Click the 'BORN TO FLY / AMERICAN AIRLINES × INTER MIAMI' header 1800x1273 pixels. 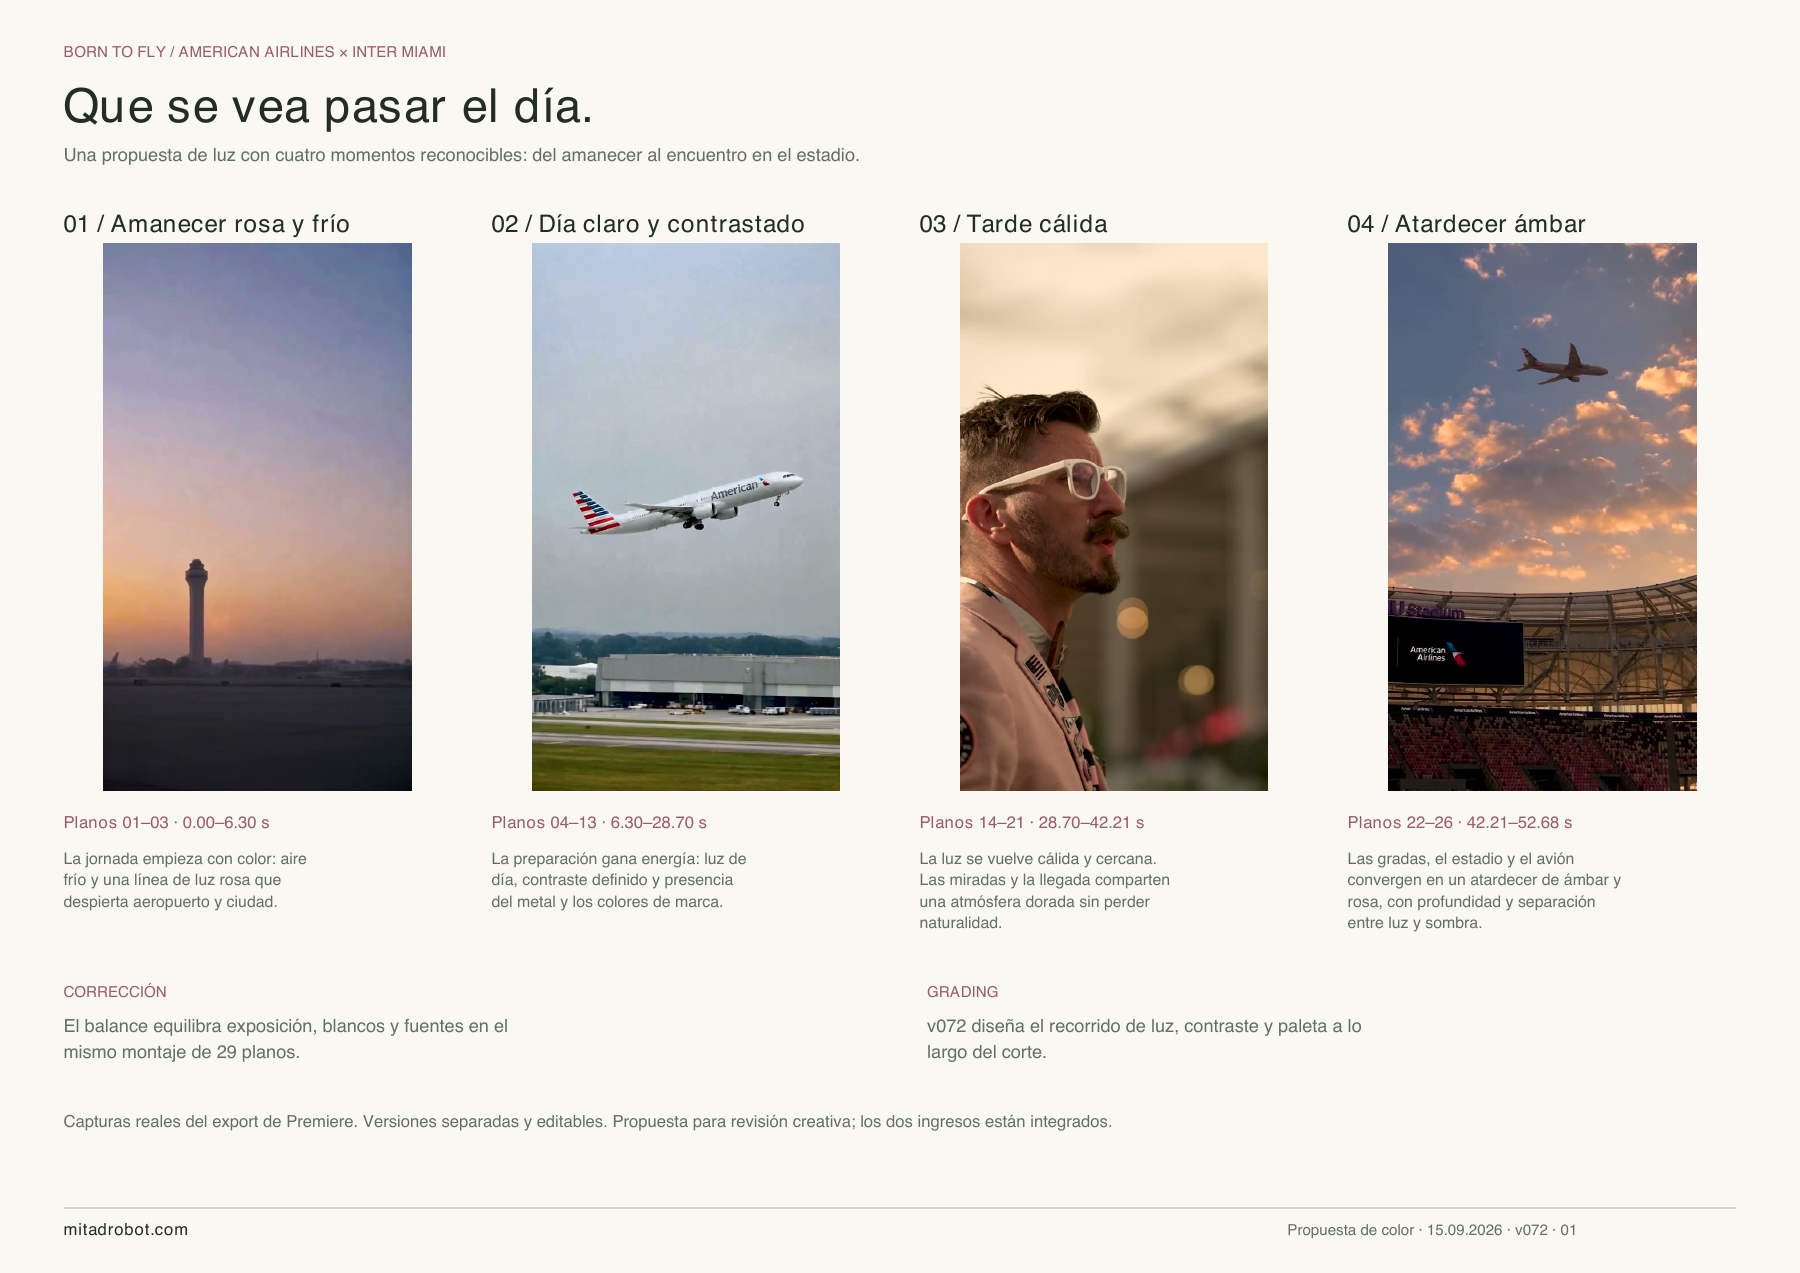click(x=255, y=52)
